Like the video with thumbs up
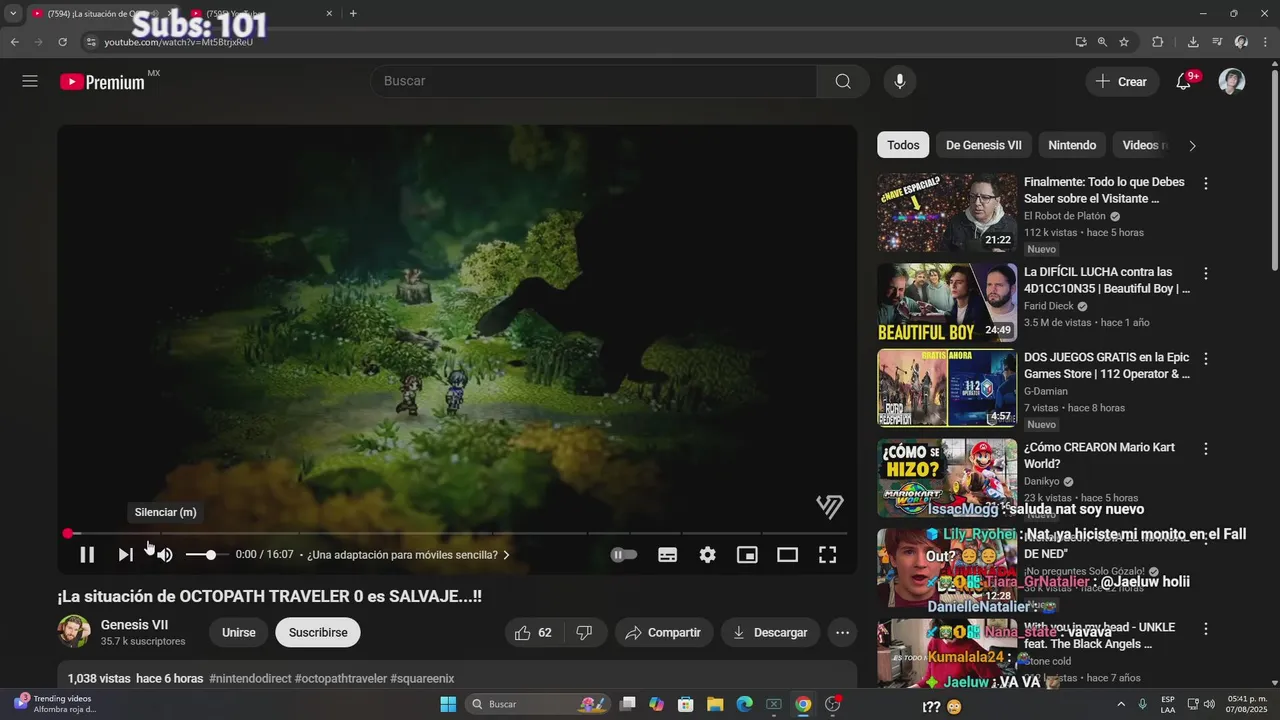The height and width of the screenshot is (720, 1280). pyautogui.click(x=534, y=633)
